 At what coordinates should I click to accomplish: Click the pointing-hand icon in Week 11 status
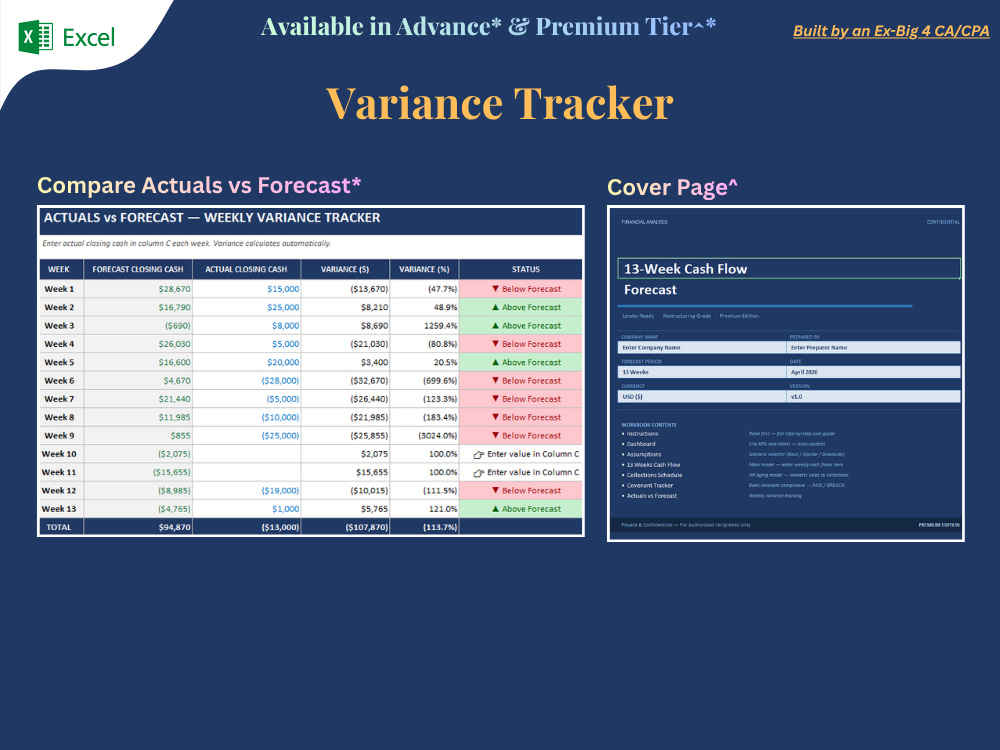478,473
